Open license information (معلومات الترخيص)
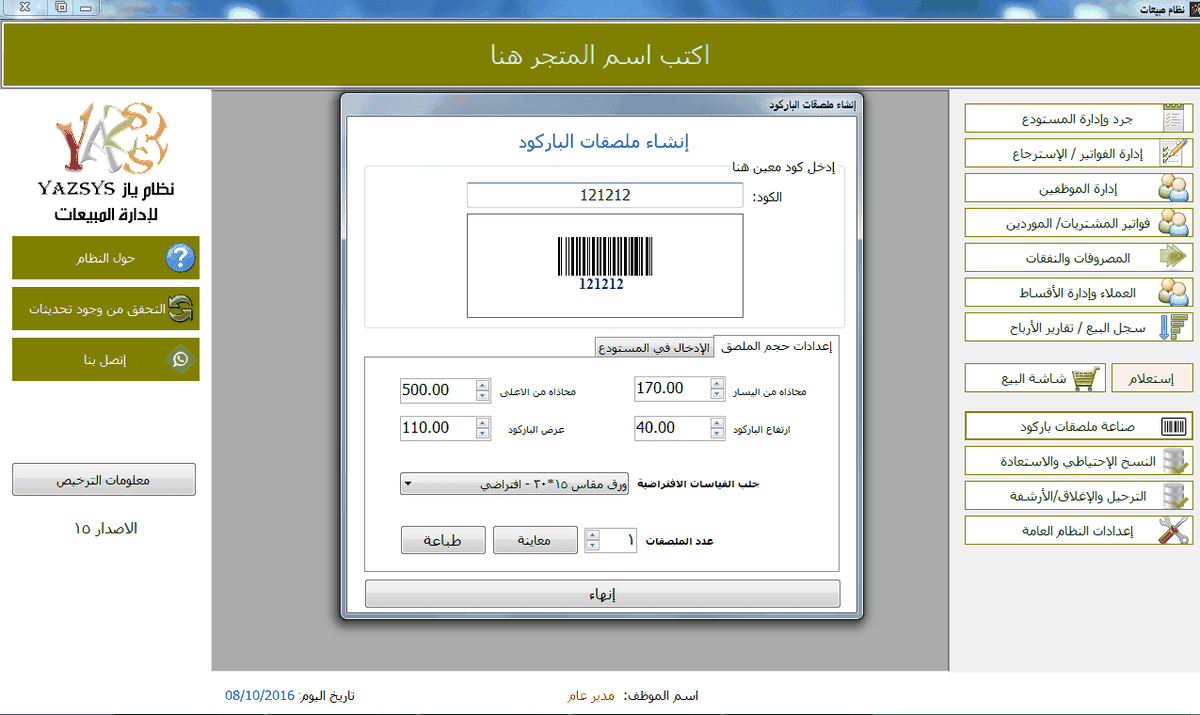 (104, 480)
